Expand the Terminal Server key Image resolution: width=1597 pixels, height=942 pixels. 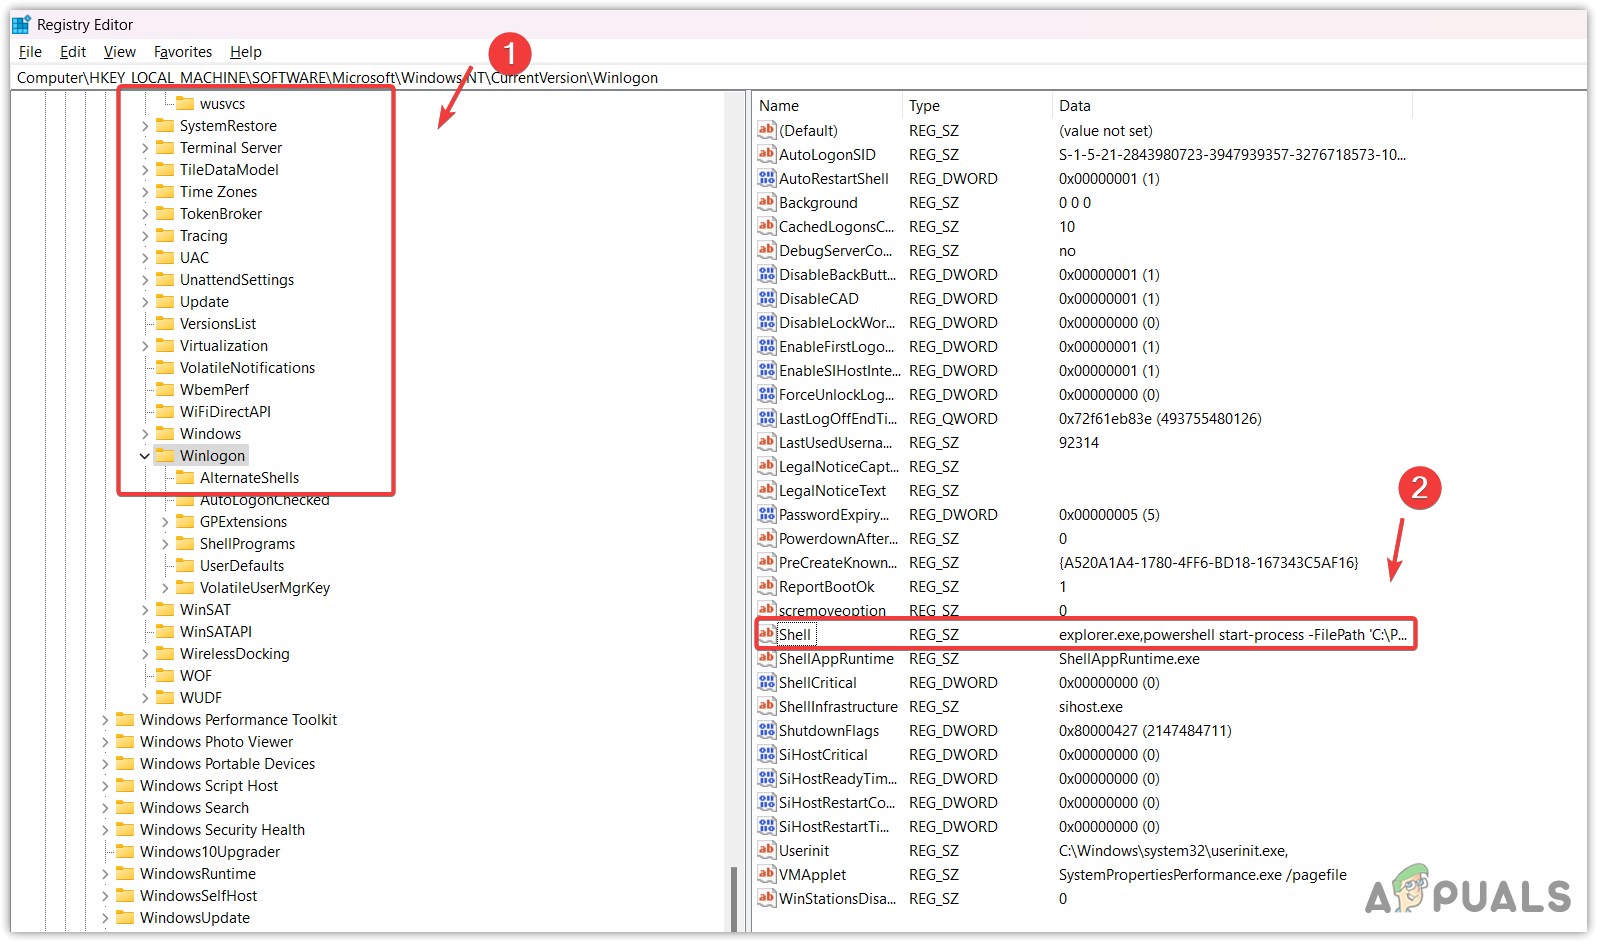(145, 148)
